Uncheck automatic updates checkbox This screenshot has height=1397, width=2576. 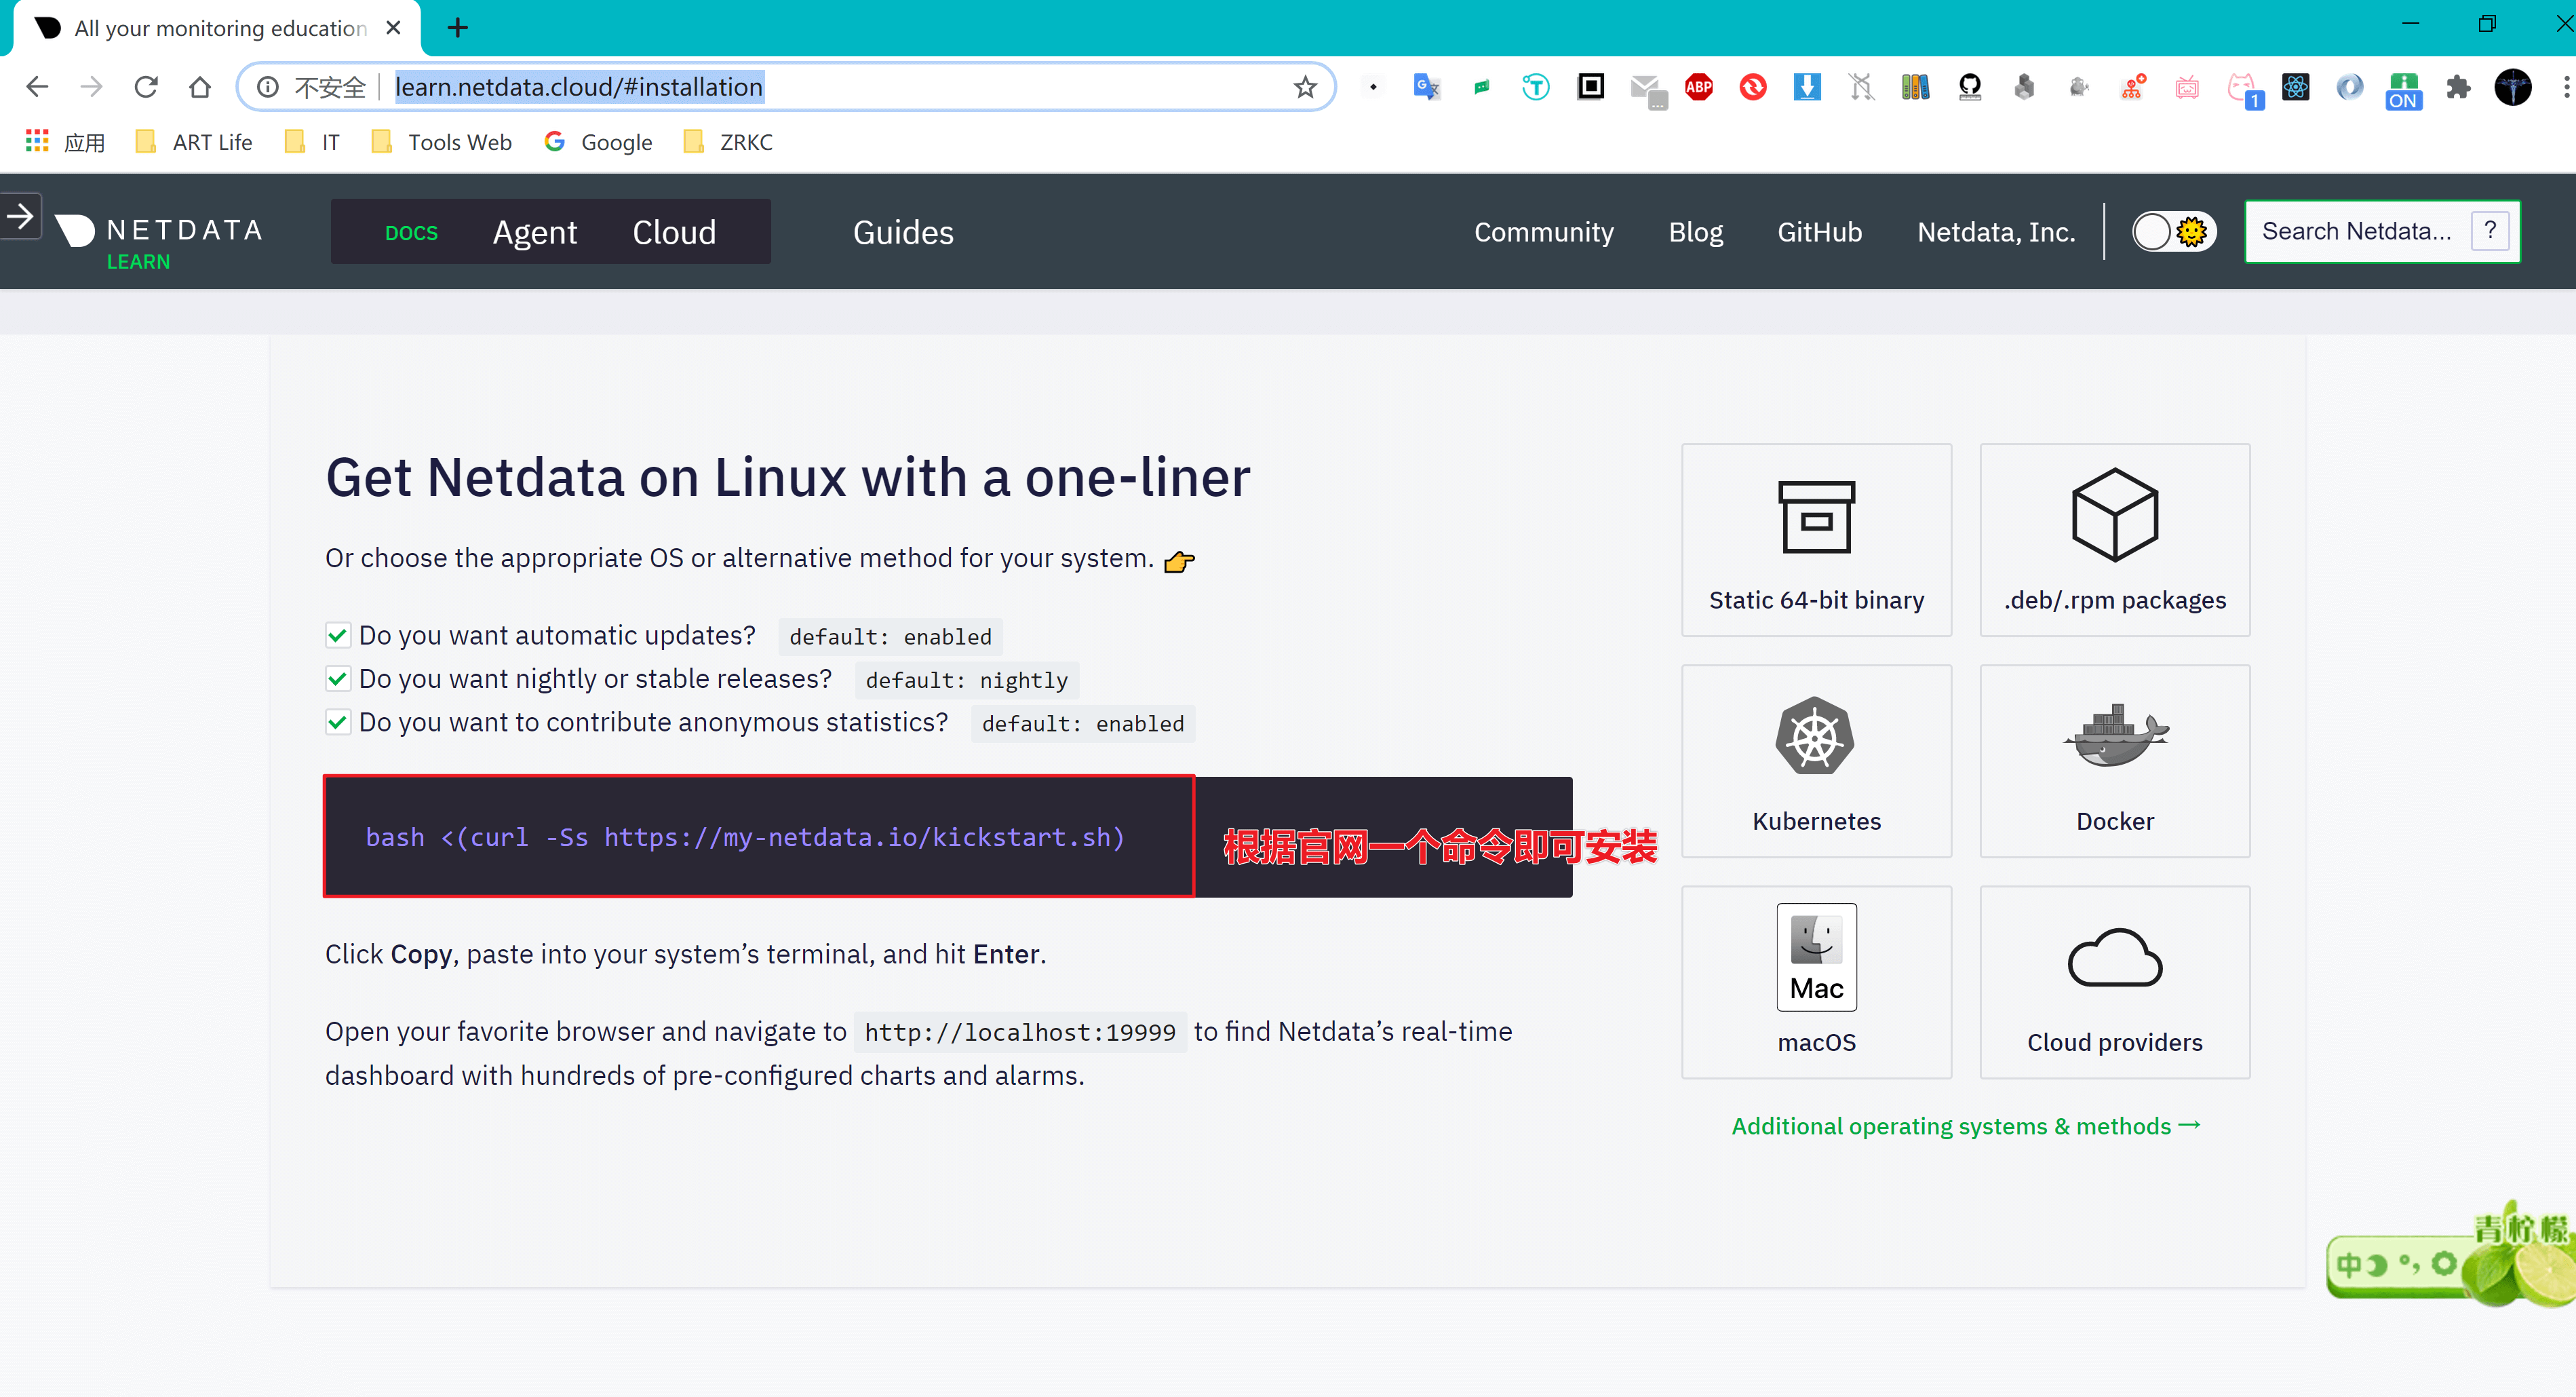coord(338,636)
